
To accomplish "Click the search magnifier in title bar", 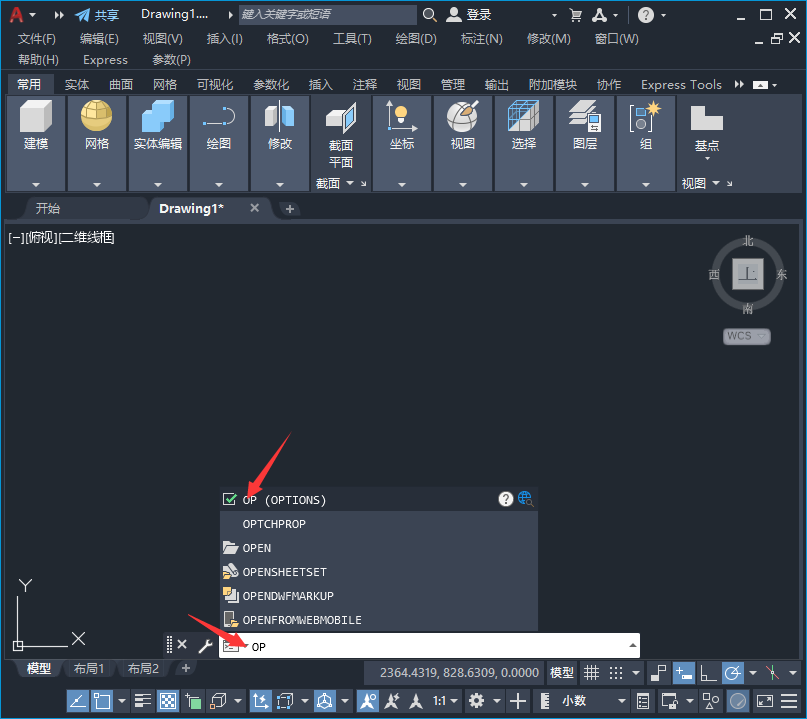I will coord(429,15).
